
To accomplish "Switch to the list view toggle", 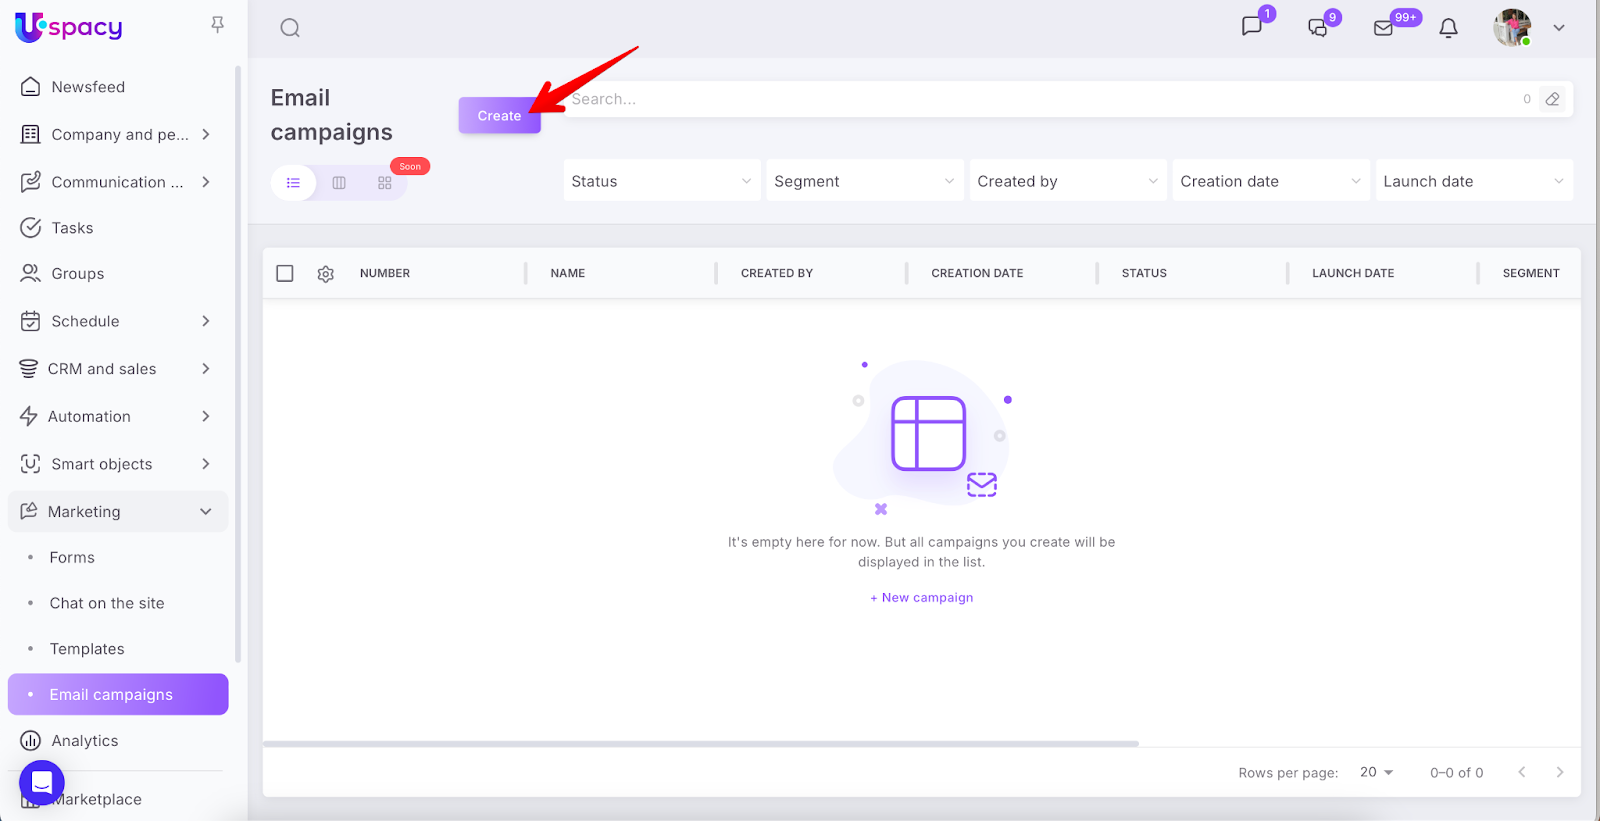I will point(293,183).
